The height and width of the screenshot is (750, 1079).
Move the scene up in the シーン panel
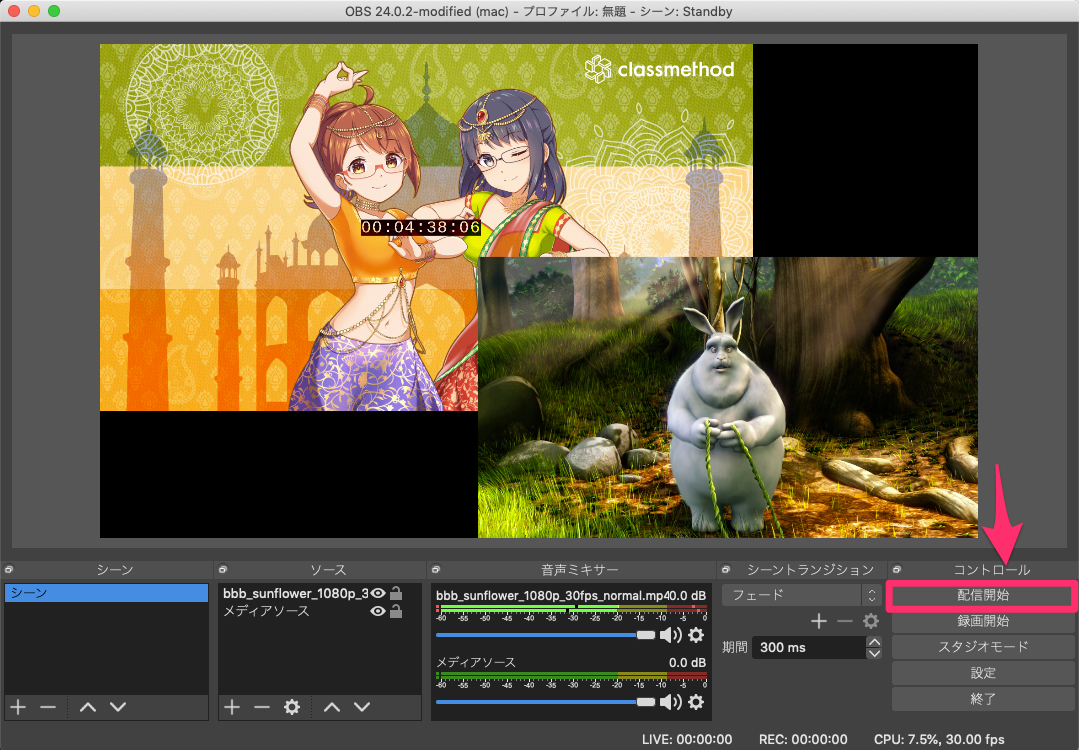pos(88,707)
